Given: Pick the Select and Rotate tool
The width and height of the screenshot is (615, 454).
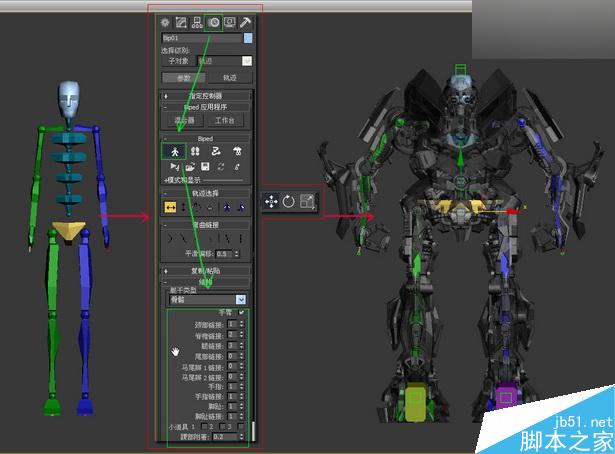Looking at the screenshot, I should pyautogui.click(x=288, y=201).
